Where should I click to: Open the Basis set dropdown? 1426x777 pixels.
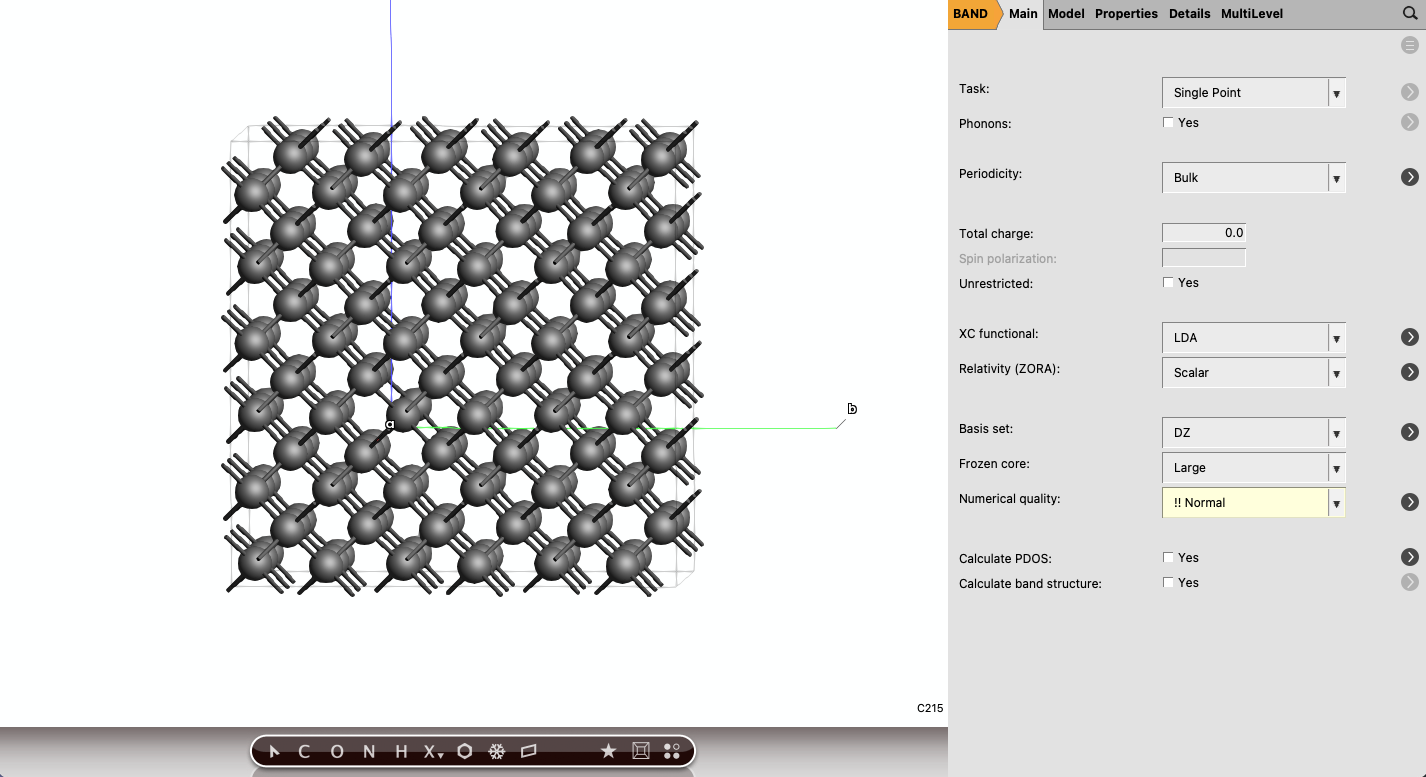[1336, 432]
